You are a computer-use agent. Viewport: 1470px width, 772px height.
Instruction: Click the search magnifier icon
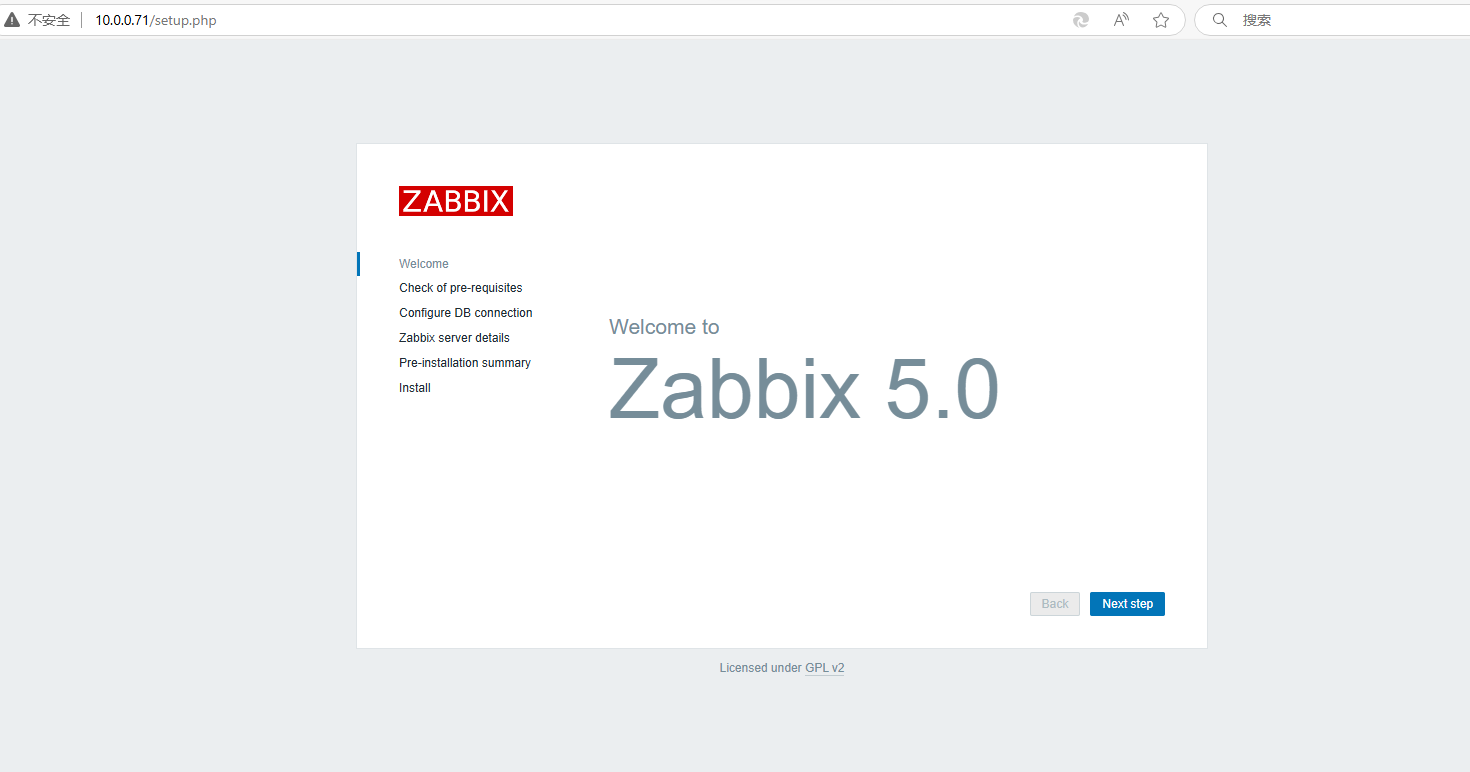1219,20
